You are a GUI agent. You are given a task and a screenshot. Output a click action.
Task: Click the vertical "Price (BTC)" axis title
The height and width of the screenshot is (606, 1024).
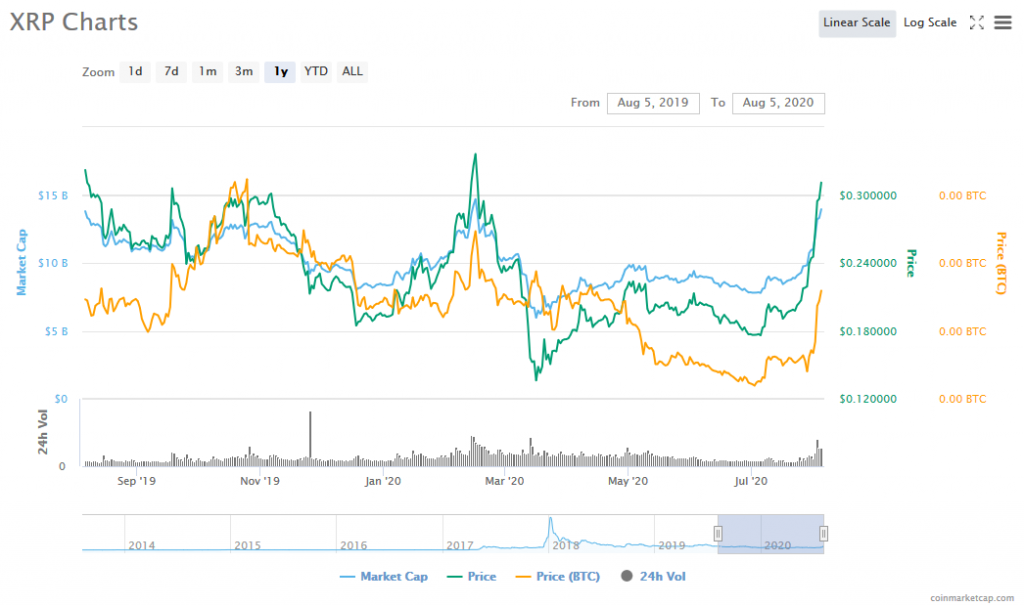(1000, 263)
